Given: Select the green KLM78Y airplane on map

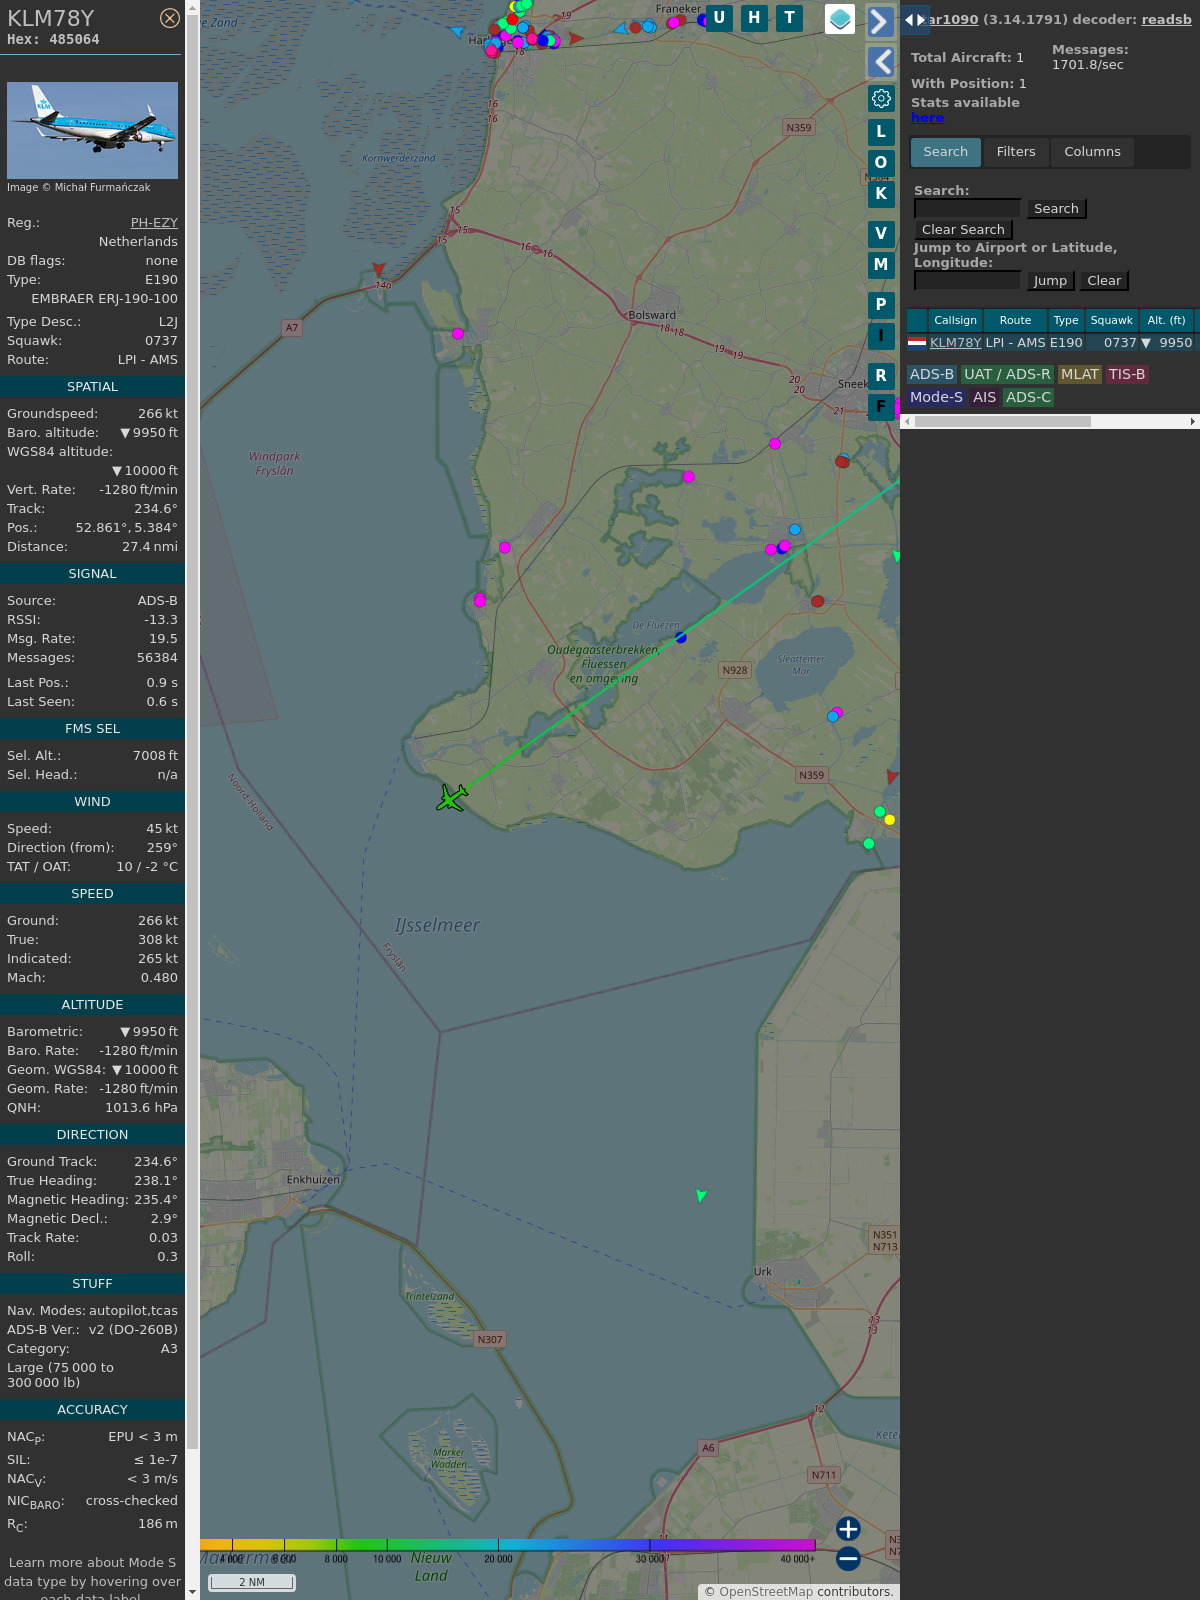Looking at the screenshot, I should tap(451, 797).
